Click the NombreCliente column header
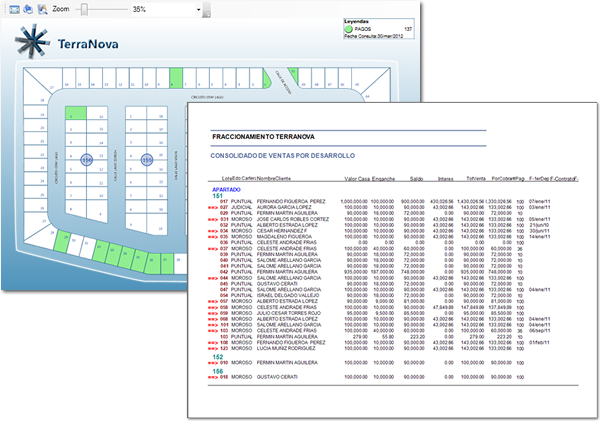600x422 pixels. (x=274, y=179)
